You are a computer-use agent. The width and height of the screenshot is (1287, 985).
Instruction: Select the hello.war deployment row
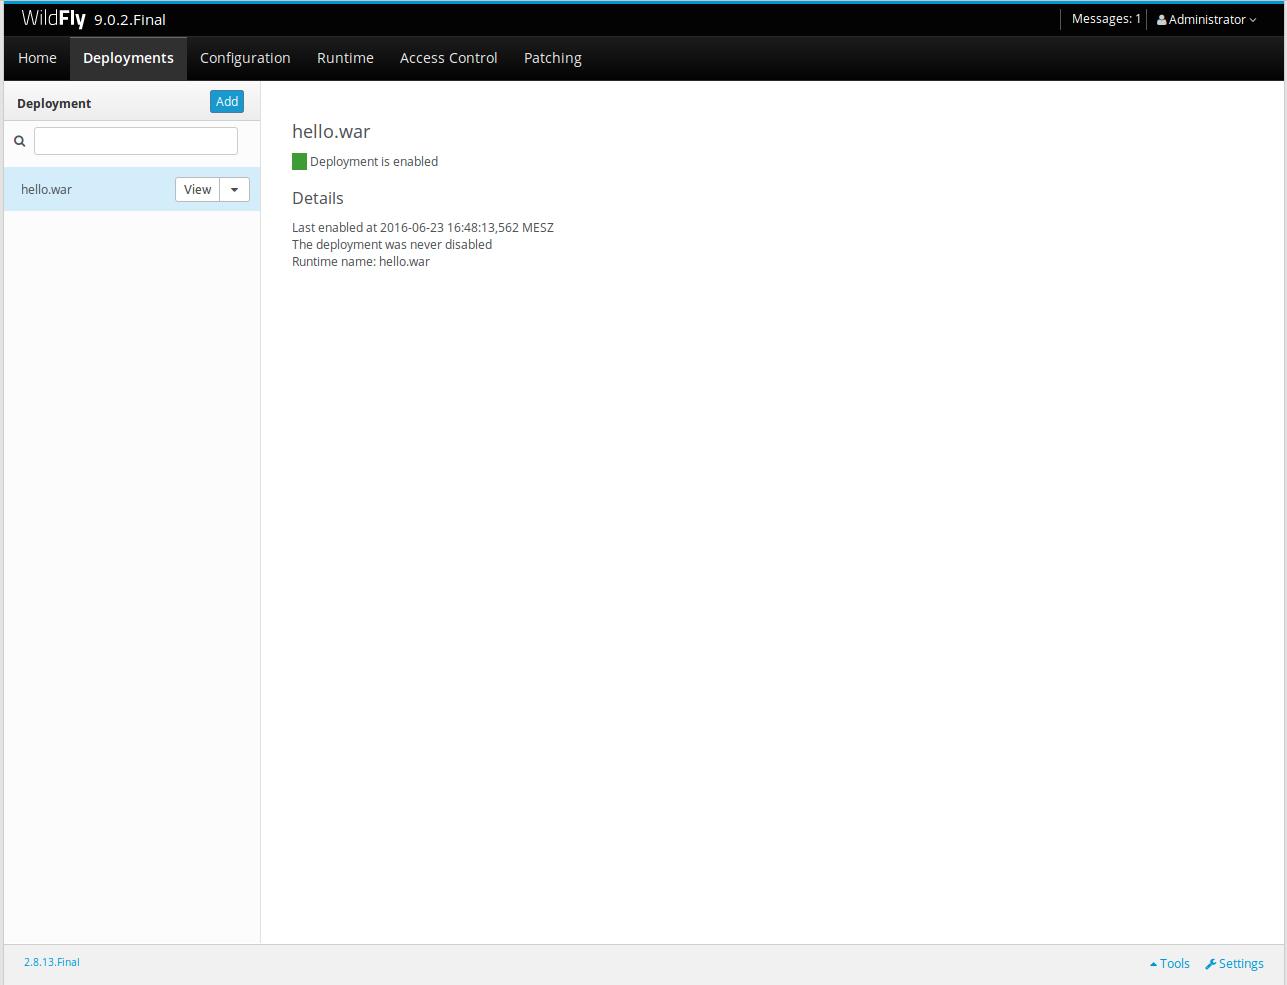coord(132,189)
